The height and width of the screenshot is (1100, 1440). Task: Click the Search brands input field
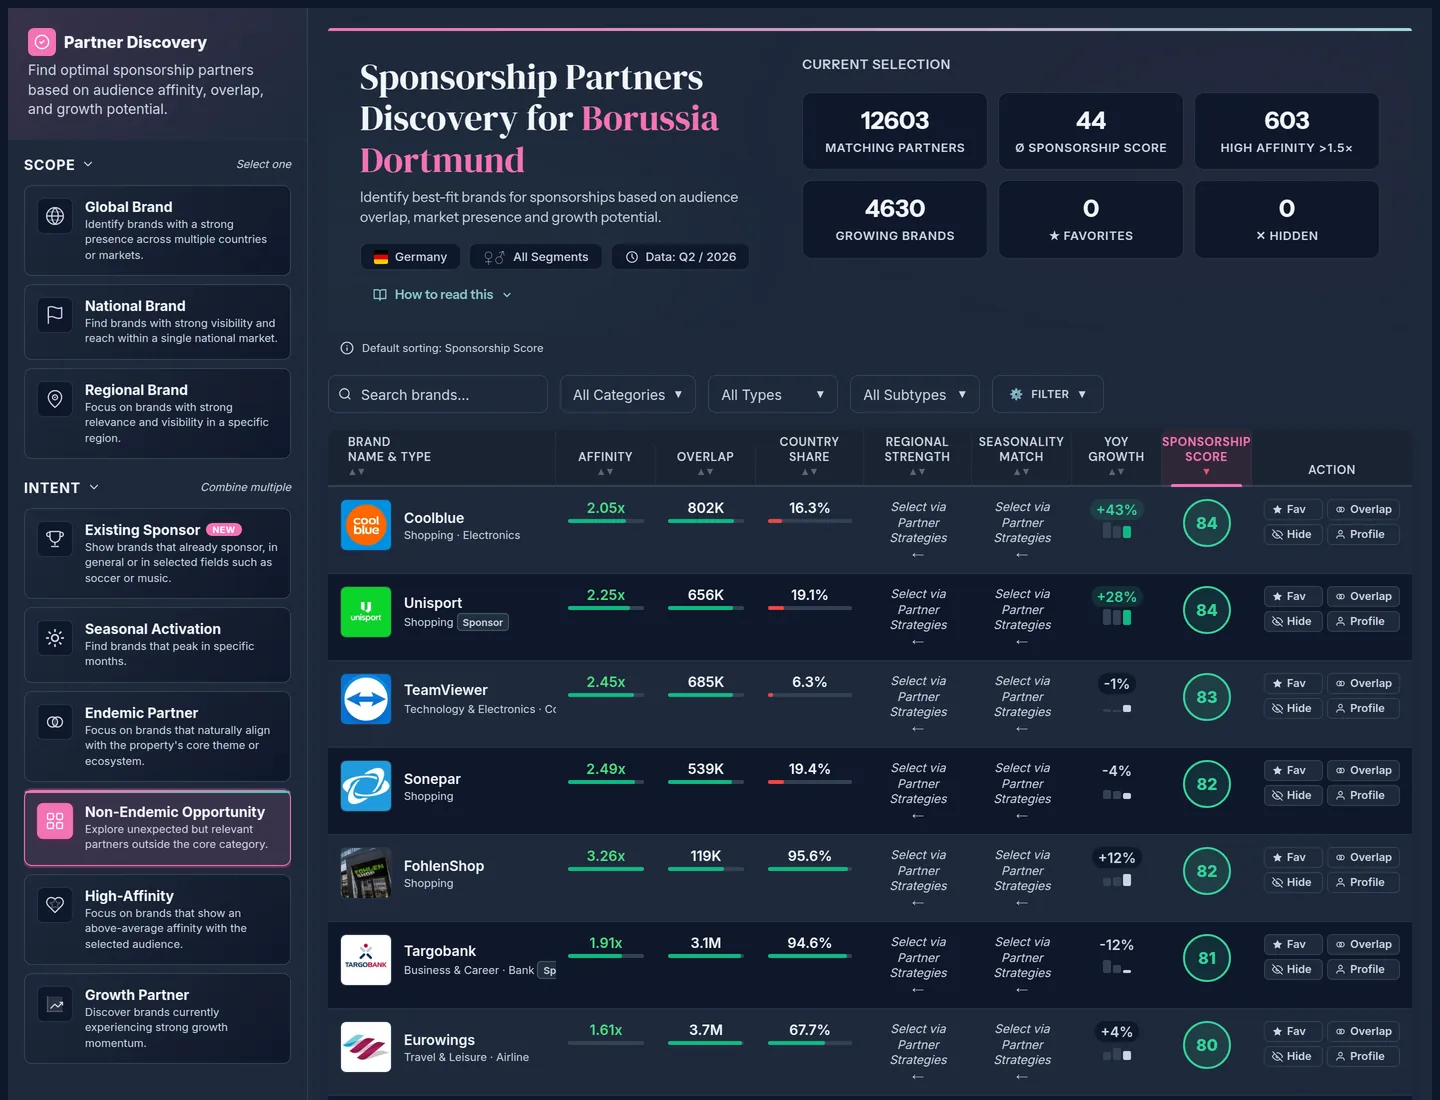pyautogui.click(x=438, y=394)
